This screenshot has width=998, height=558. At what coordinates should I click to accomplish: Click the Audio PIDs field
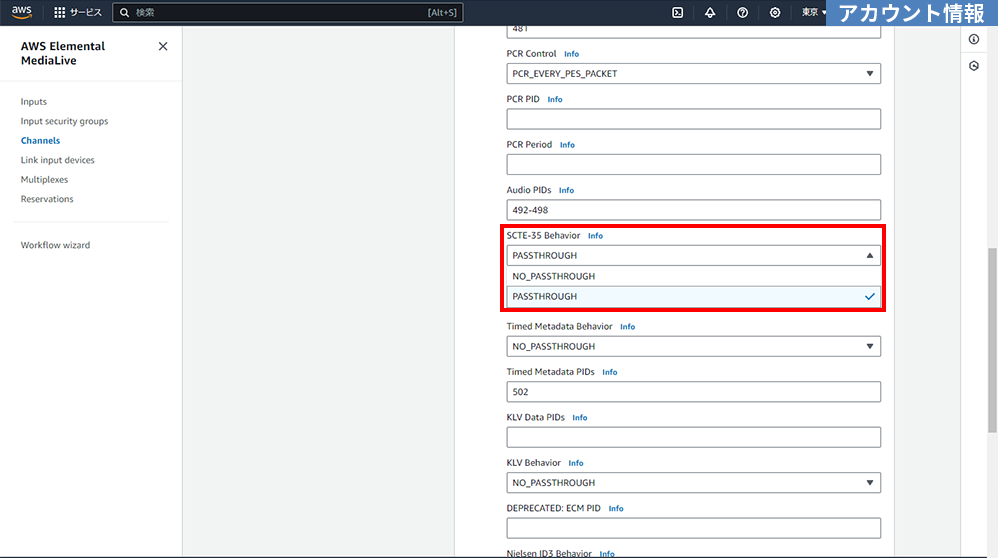point(693,210)
